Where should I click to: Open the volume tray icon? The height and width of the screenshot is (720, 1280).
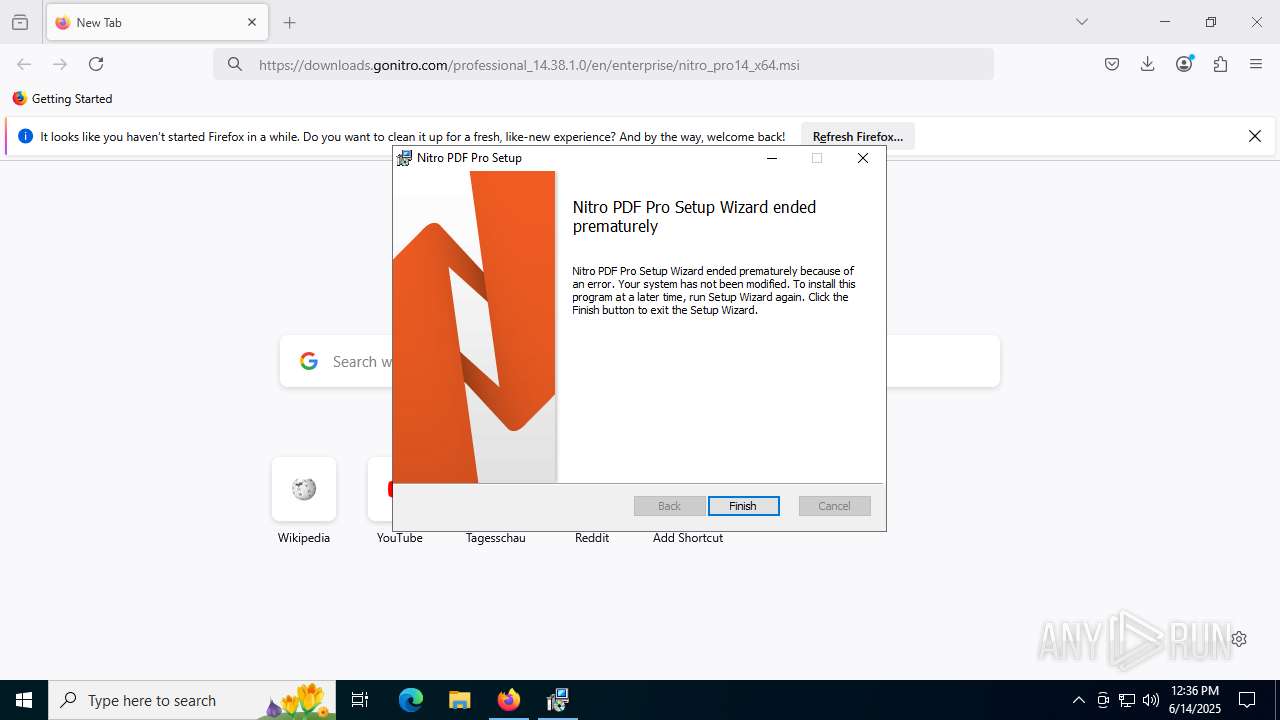click(x=1151, y=700)
